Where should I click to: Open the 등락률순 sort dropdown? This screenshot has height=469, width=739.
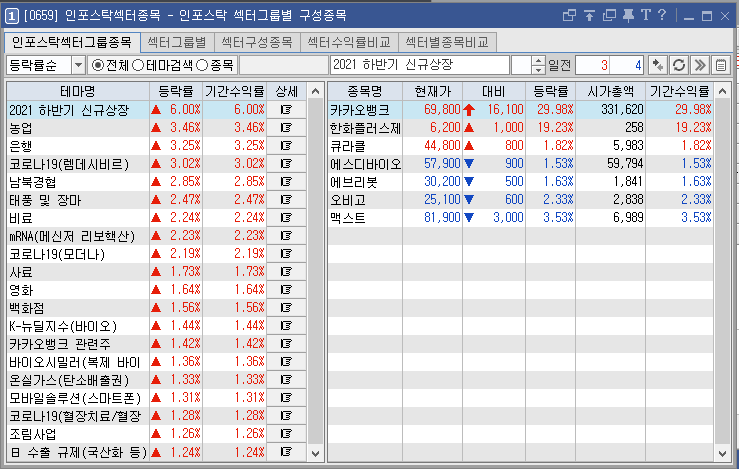78,65
